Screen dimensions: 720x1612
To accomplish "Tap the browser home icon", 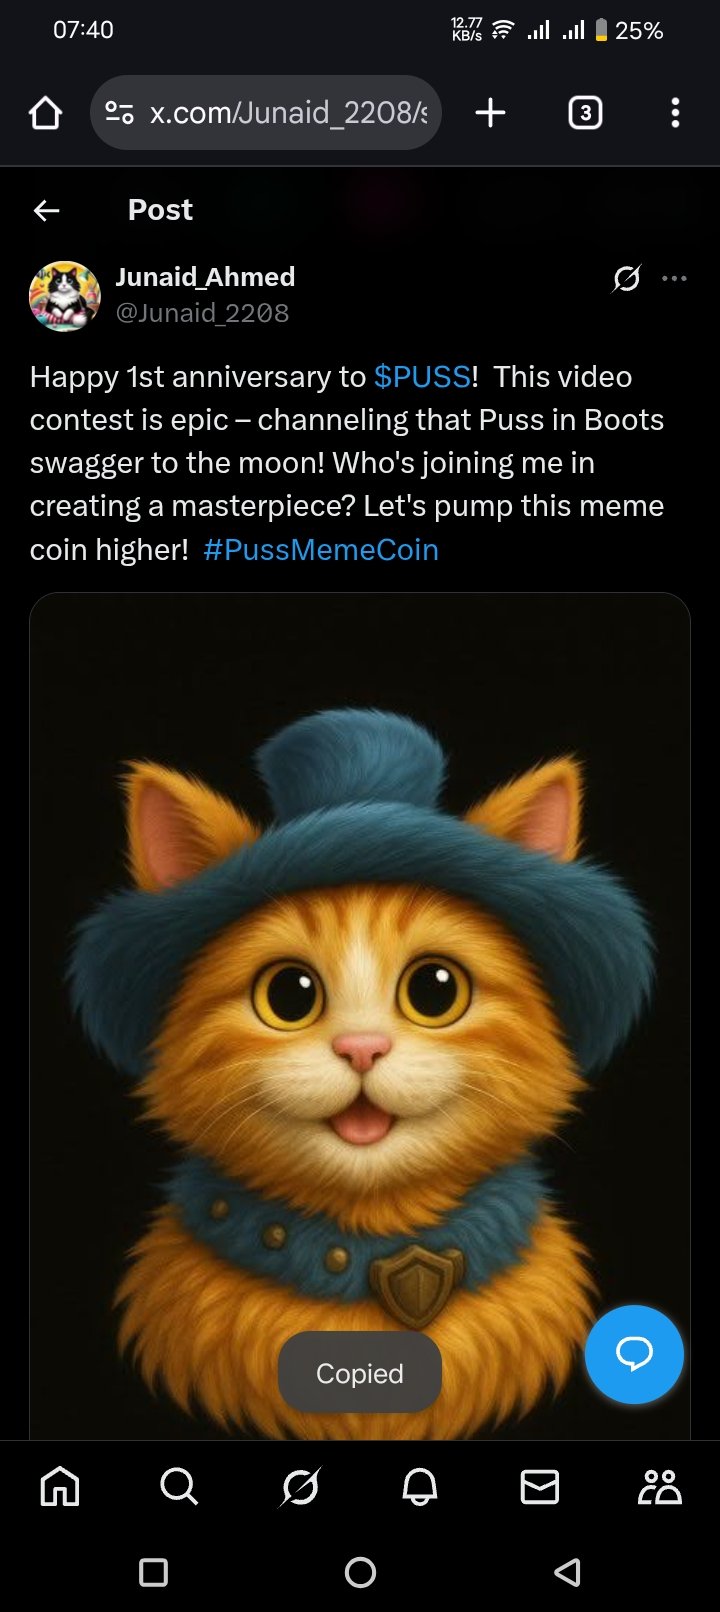I will pyautogui.click(x=45, y=113).
